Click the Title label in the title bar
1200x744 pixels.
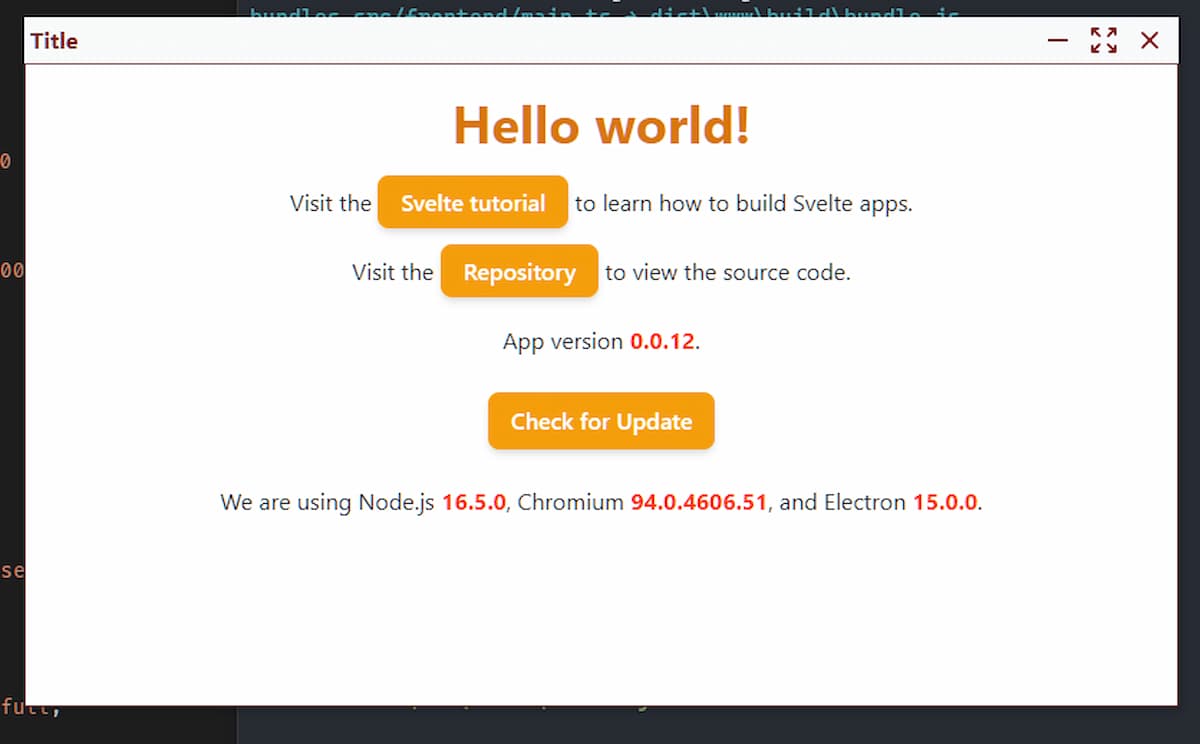54,41
